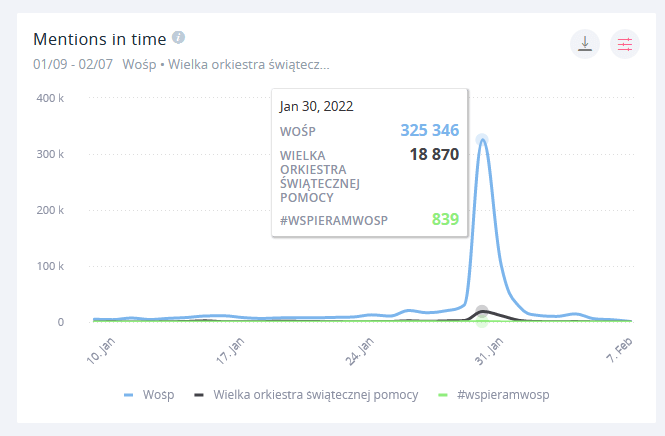Screen dimensions: 665x436
Task: Toggle the #wspieramwosp series legend label
Action: pyautogui.click(x=502, y=395)
